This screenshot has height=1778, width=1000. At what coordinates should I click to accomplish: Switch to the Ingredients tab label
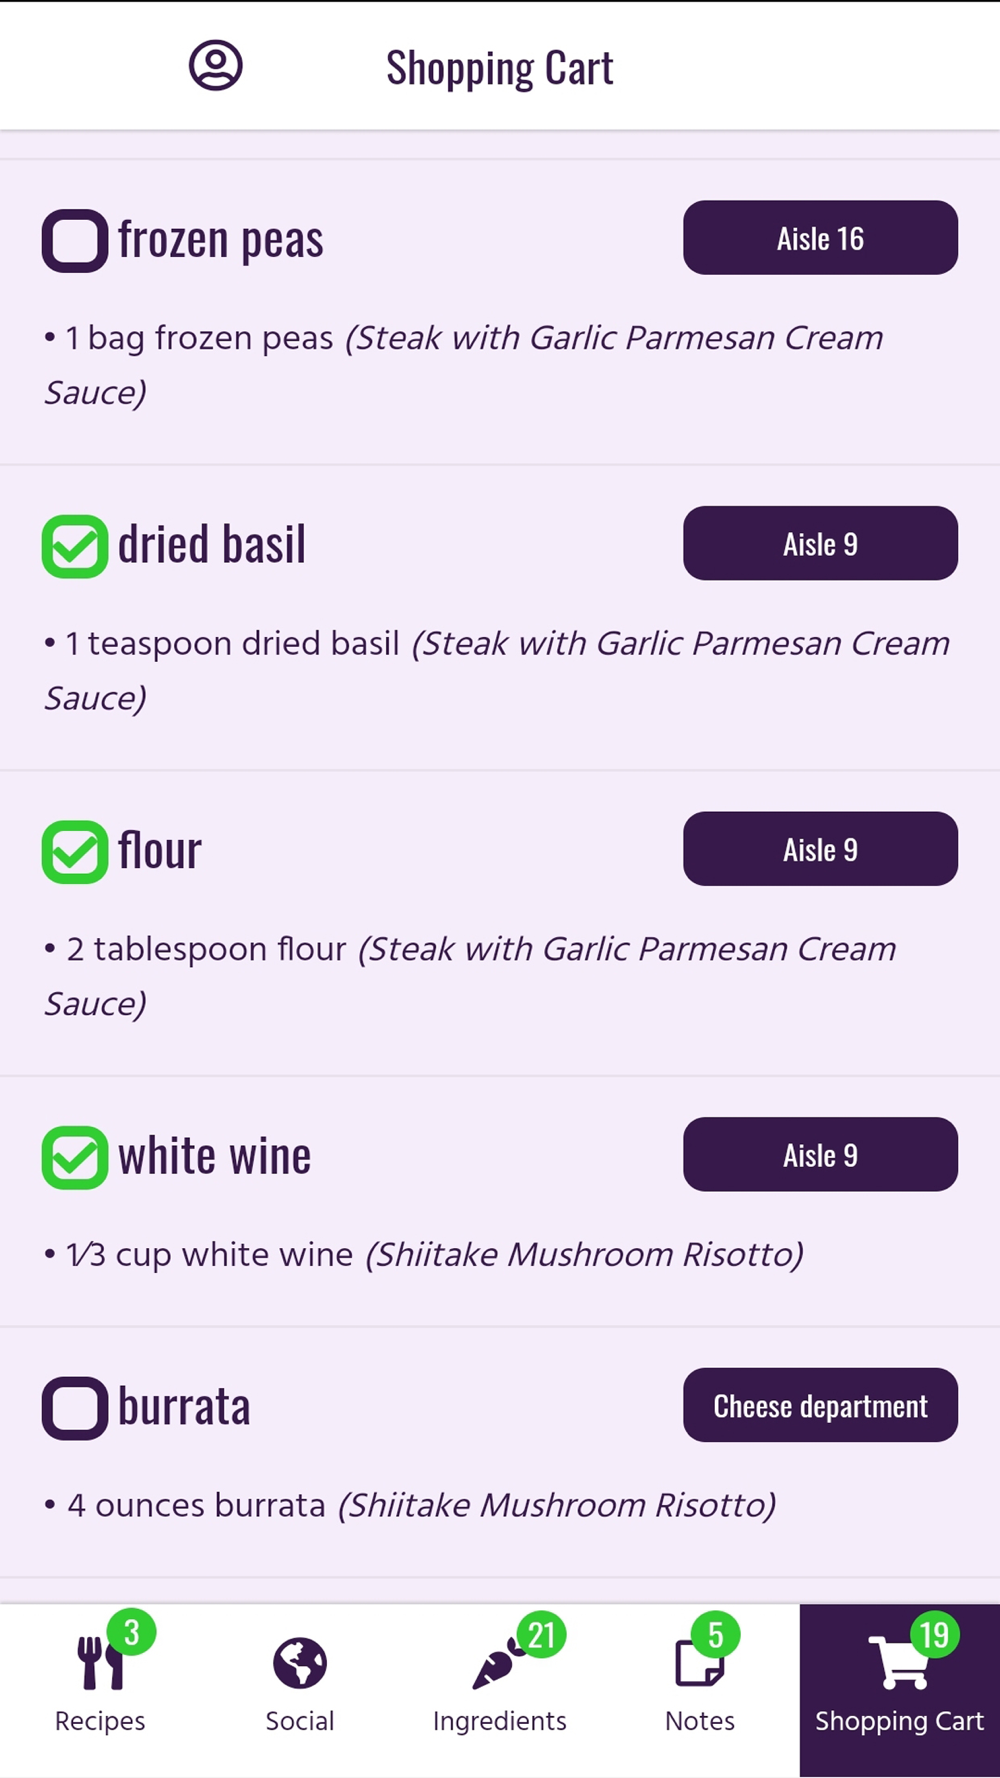coord(499,1721)
